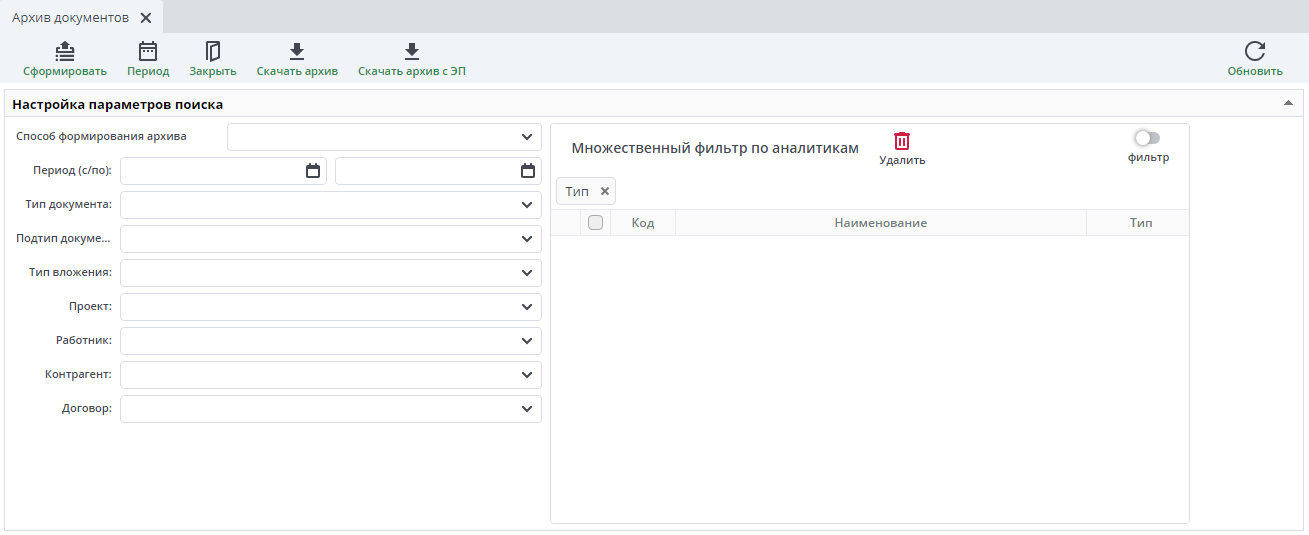
Task: Refresh using the Обновить icon
Action: tap(1255, 52)
